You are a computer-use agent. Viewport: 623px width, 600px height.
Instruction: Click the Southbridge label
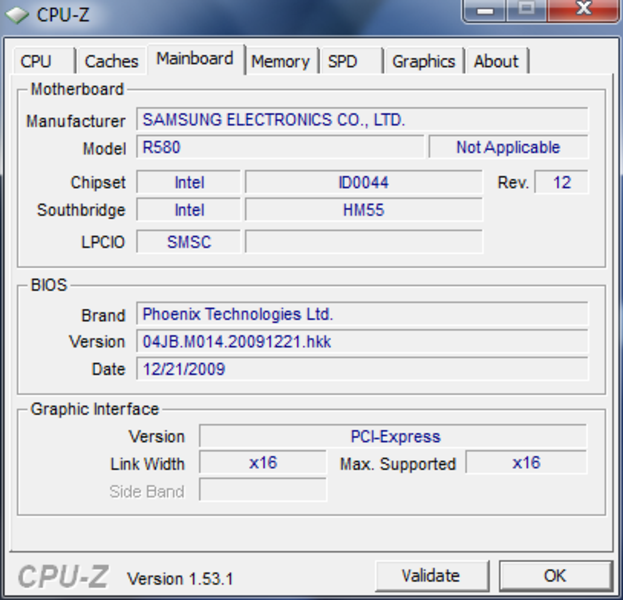click(x=81, y=210)
